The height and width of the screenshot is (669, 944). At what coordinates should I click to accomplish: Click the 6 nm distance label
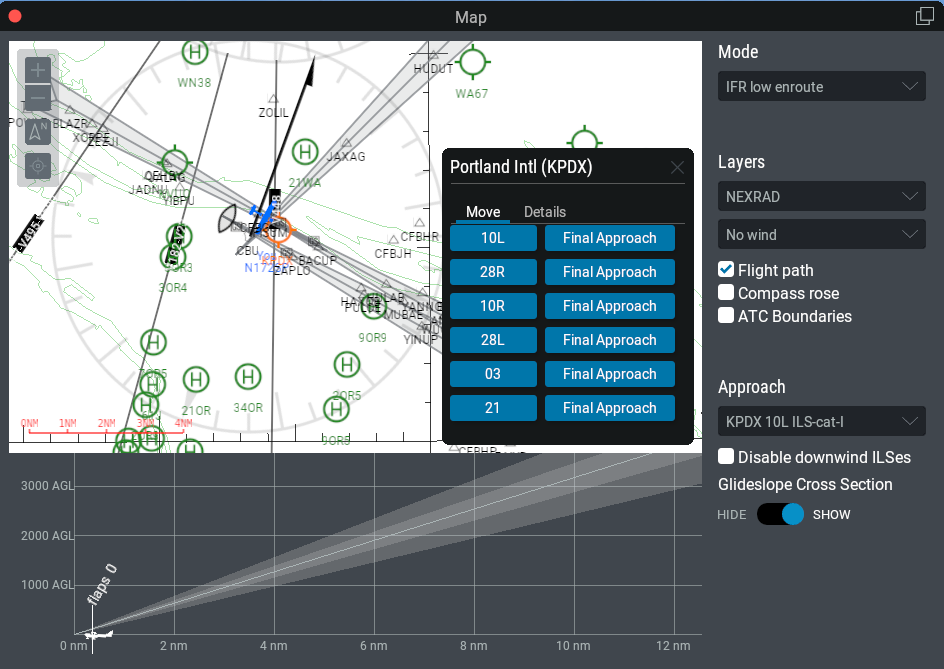(373, 646)
